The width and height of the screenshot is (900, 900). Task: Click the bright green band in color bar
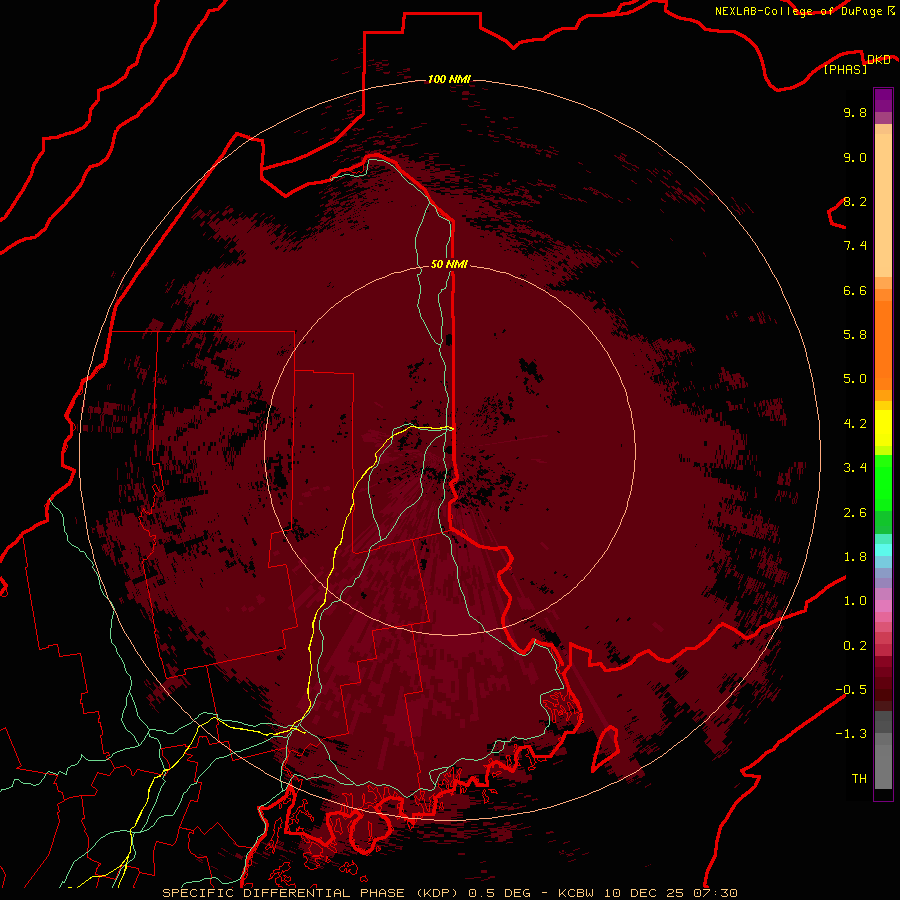coord(883,482)
